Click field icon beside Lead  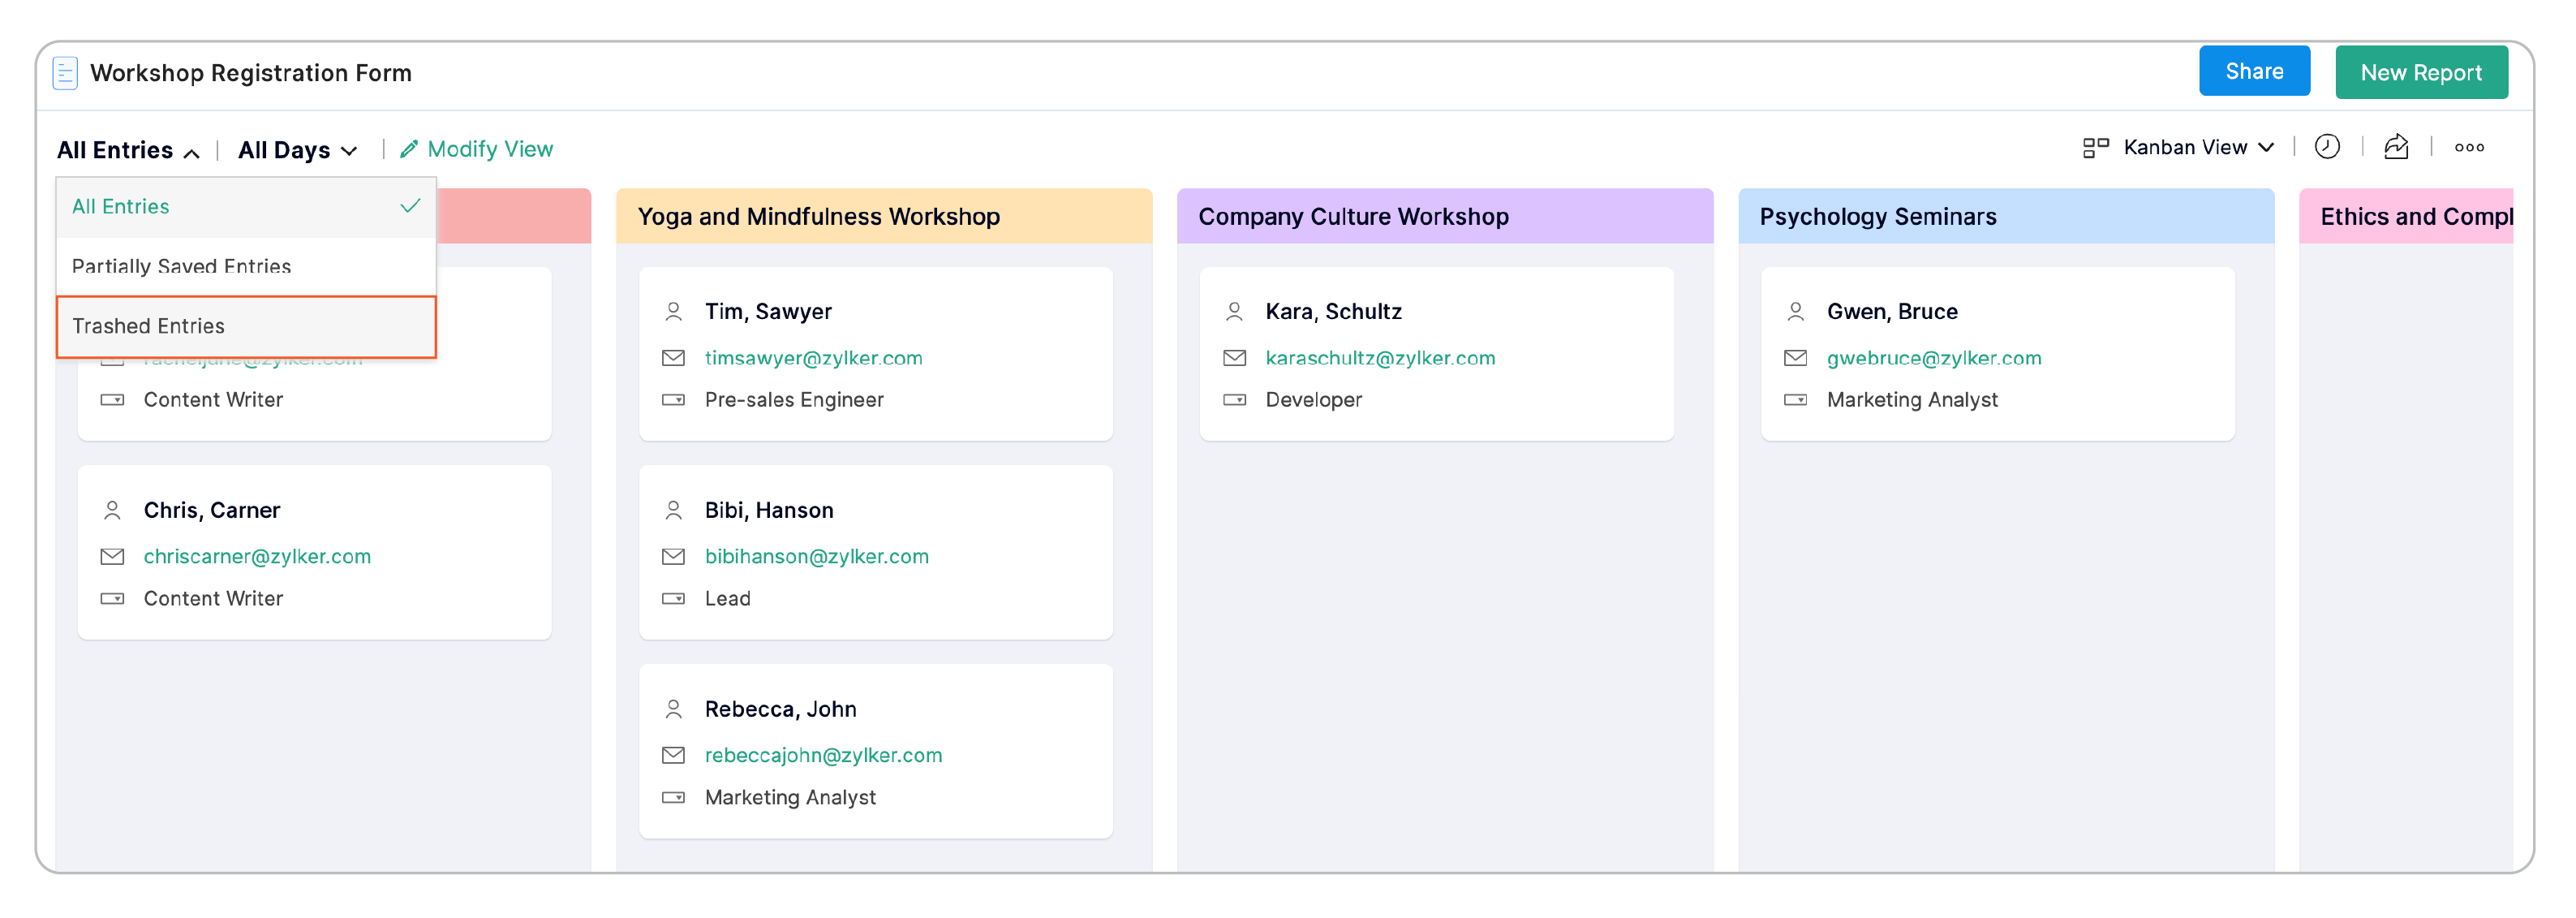coord(674,599)
